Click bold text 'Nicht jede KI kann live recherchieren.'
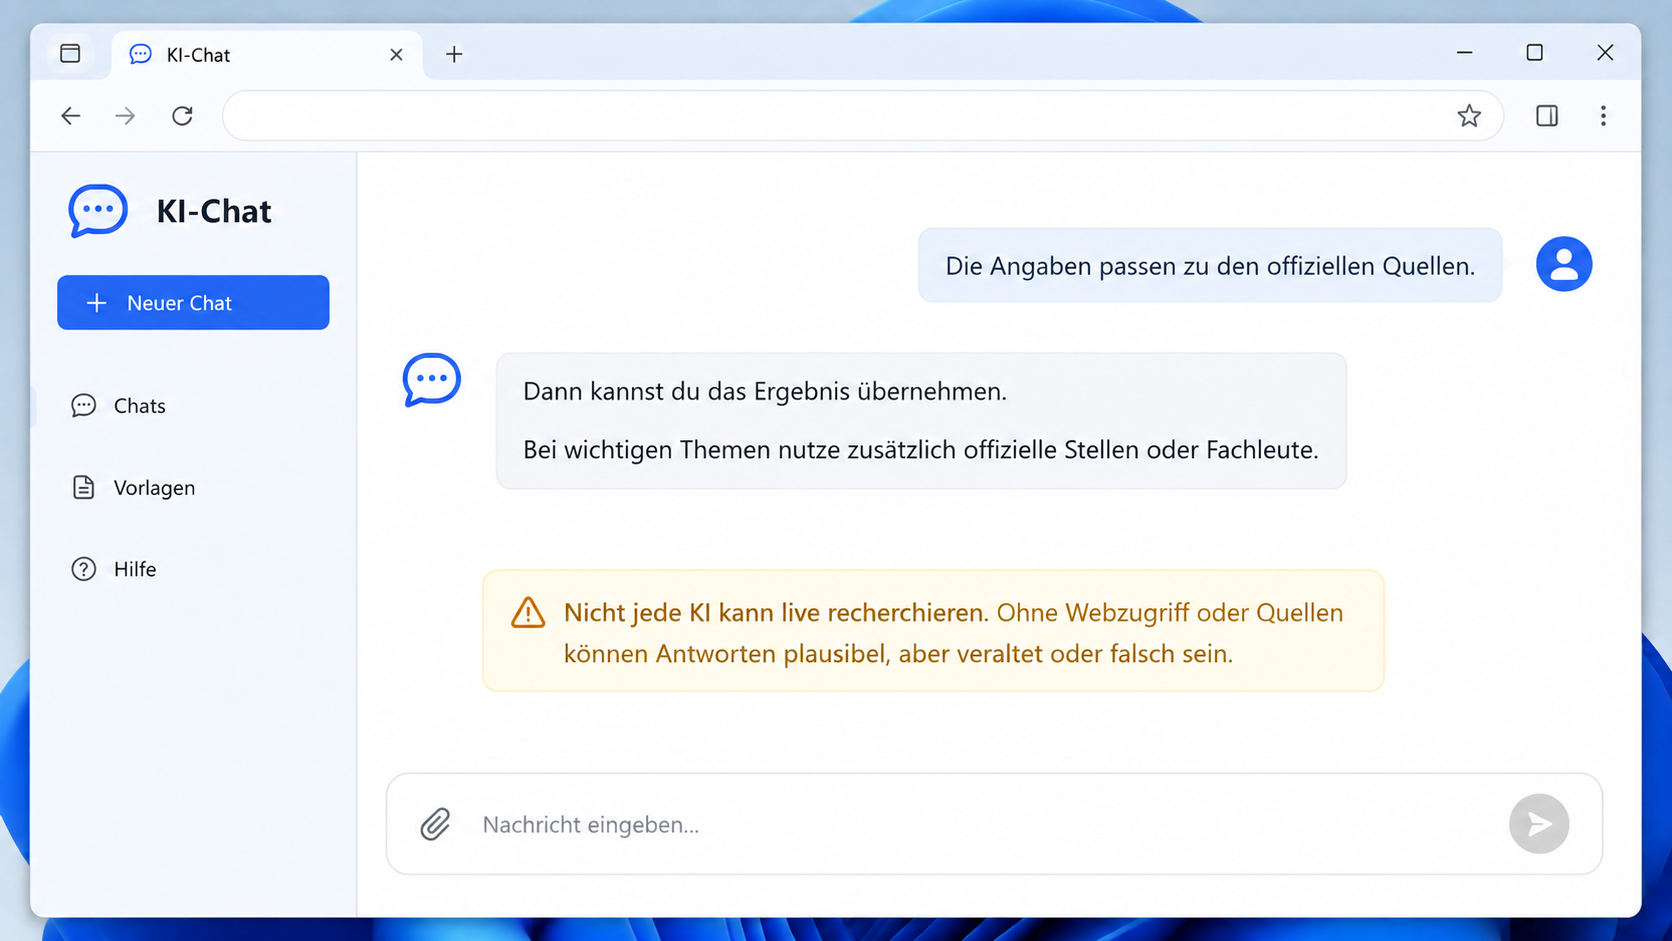The width and height of the screenshot is (1672, 941). pyautogui.click(x=776, y=612)
